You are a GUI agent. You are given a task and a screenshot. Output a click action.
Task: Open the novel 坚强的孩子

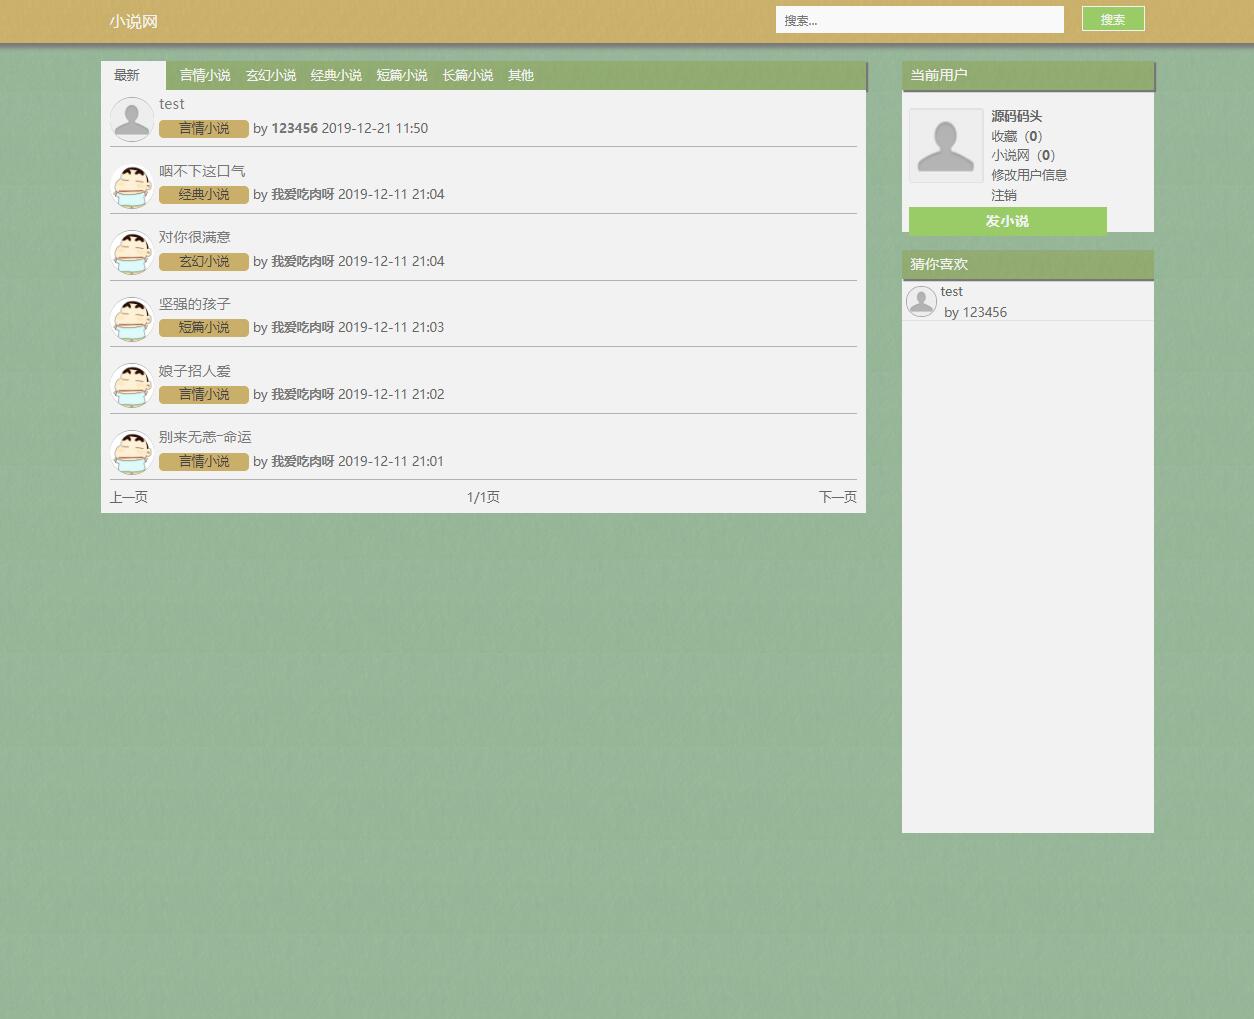click(x=195, y=304)
